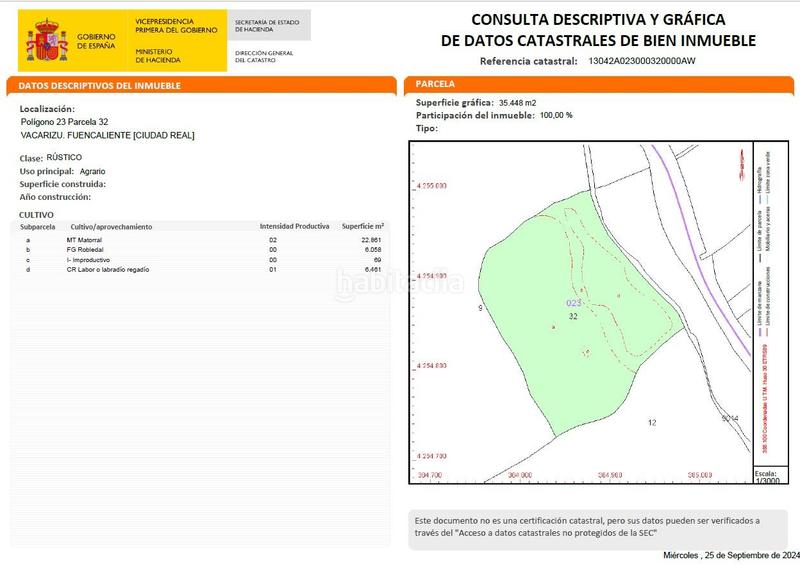Click the Intensidad Productiva column header
The image size is (800, 569).
[x=294, y=227]
